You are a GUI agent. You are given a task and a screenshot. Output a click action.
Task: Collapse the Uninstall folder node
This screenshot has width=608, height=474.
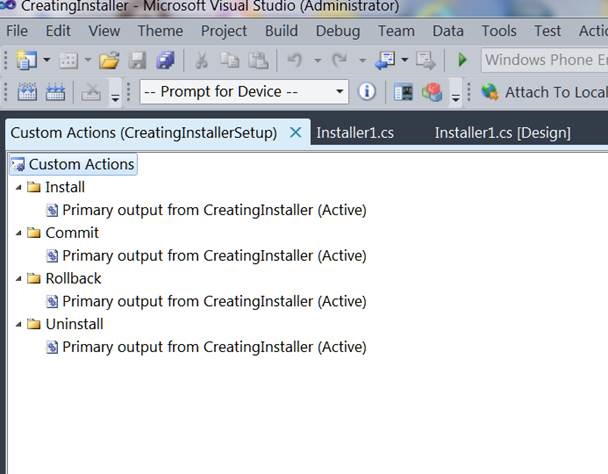tap(18, 325)
